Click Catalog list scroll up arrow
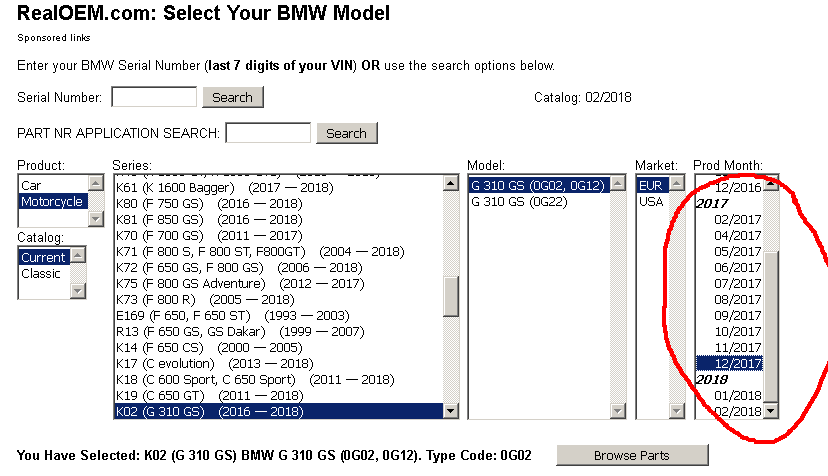Image resolution: width=828 pixels, height=476 pixels. 78,256
